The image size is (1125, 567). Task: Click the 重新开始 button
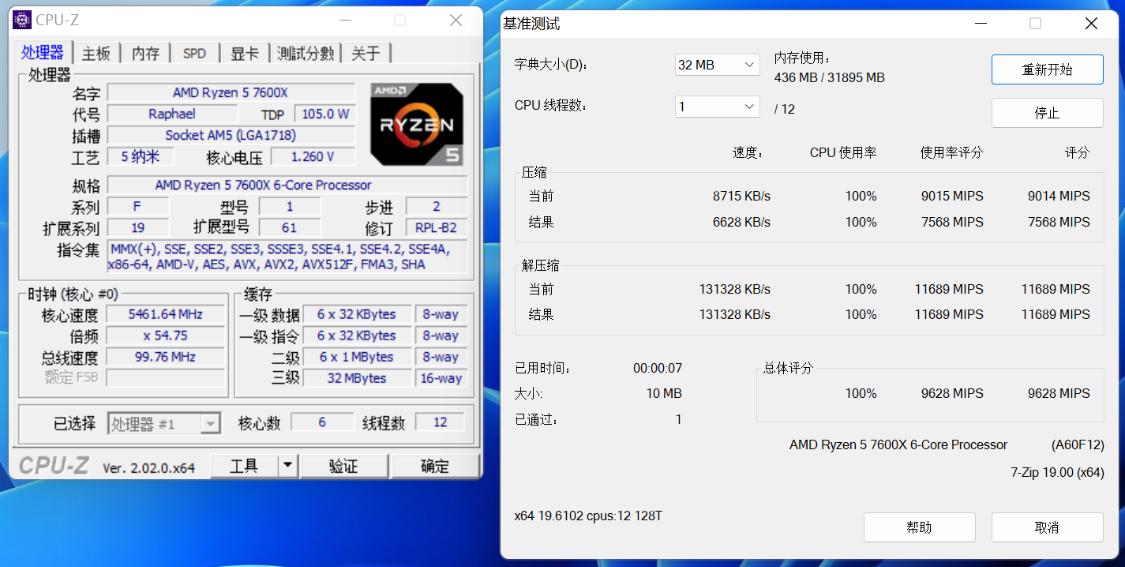(x=1047, y=70)
